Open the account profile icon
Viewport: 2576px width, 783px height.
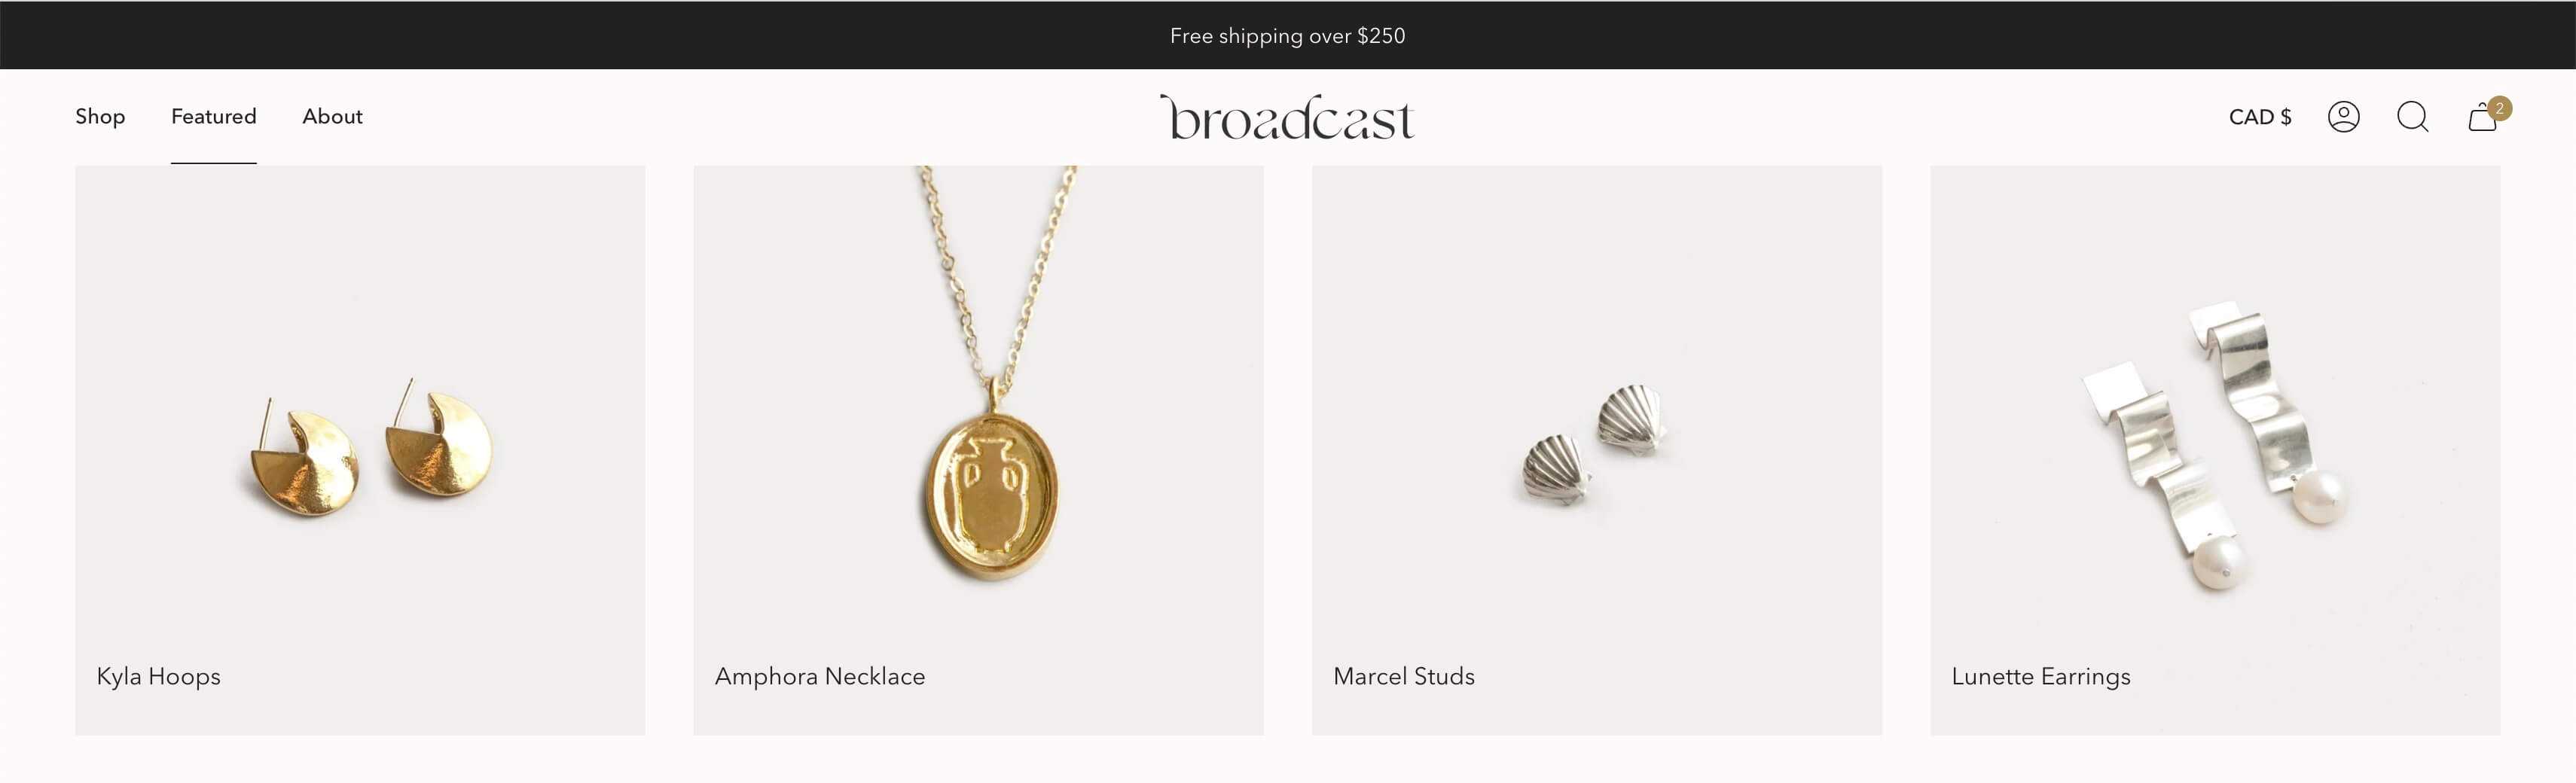2343,117
